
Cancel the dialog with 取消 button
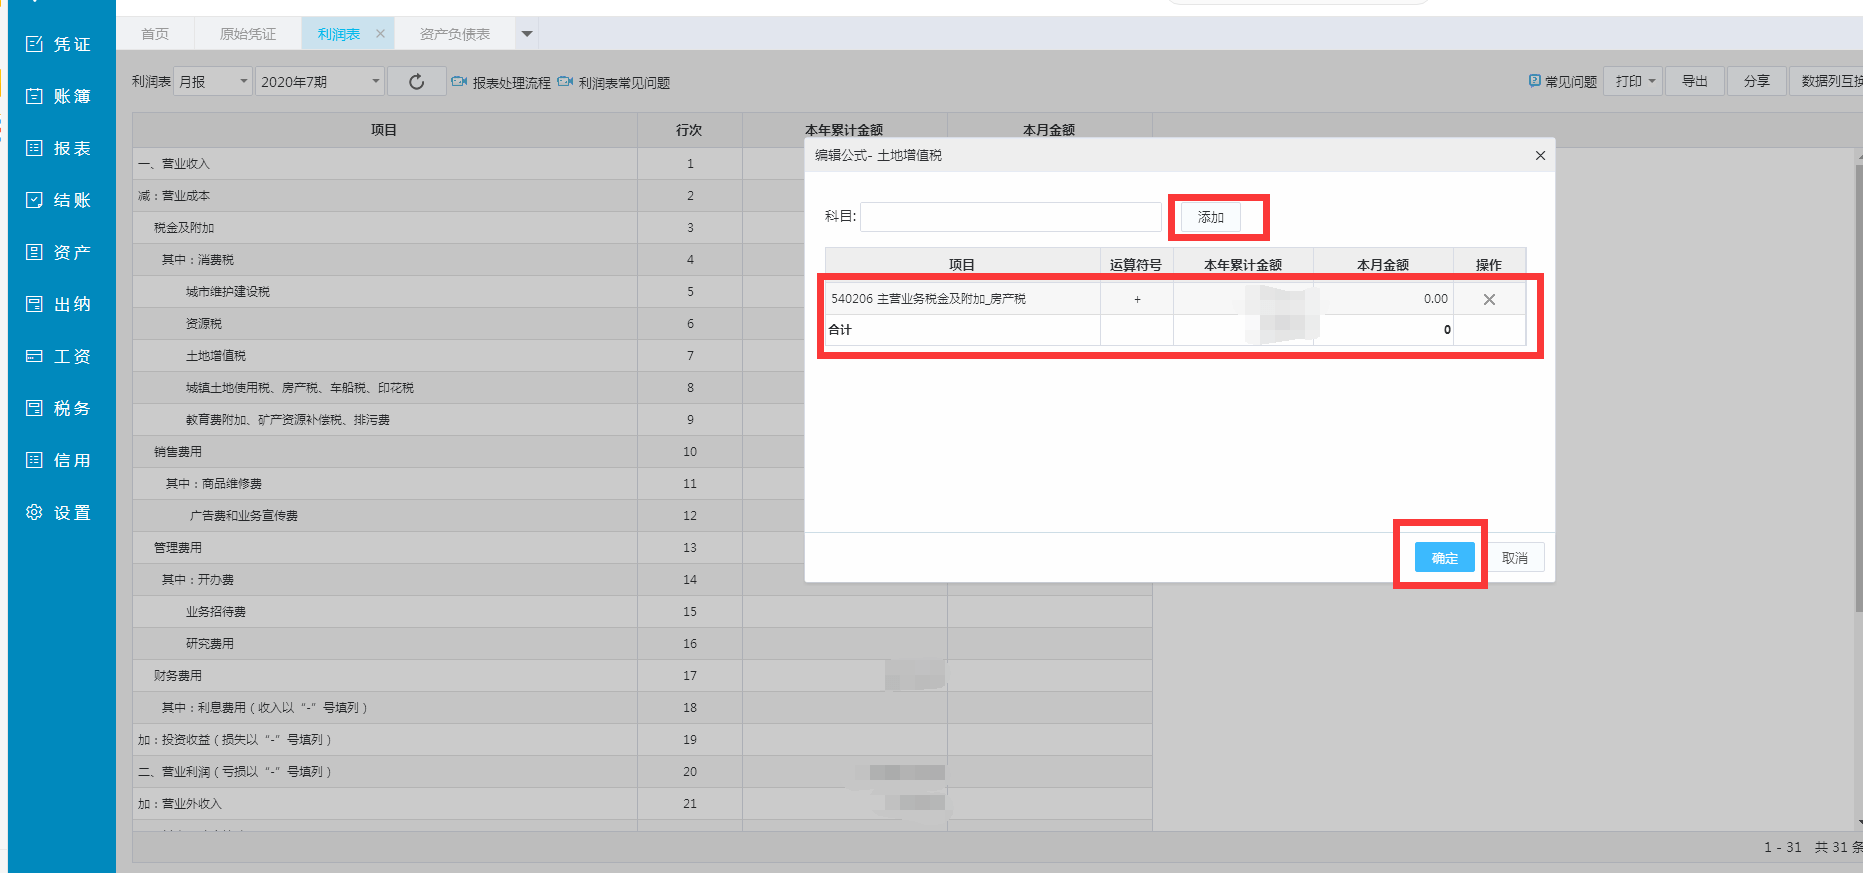(1514, 558)
